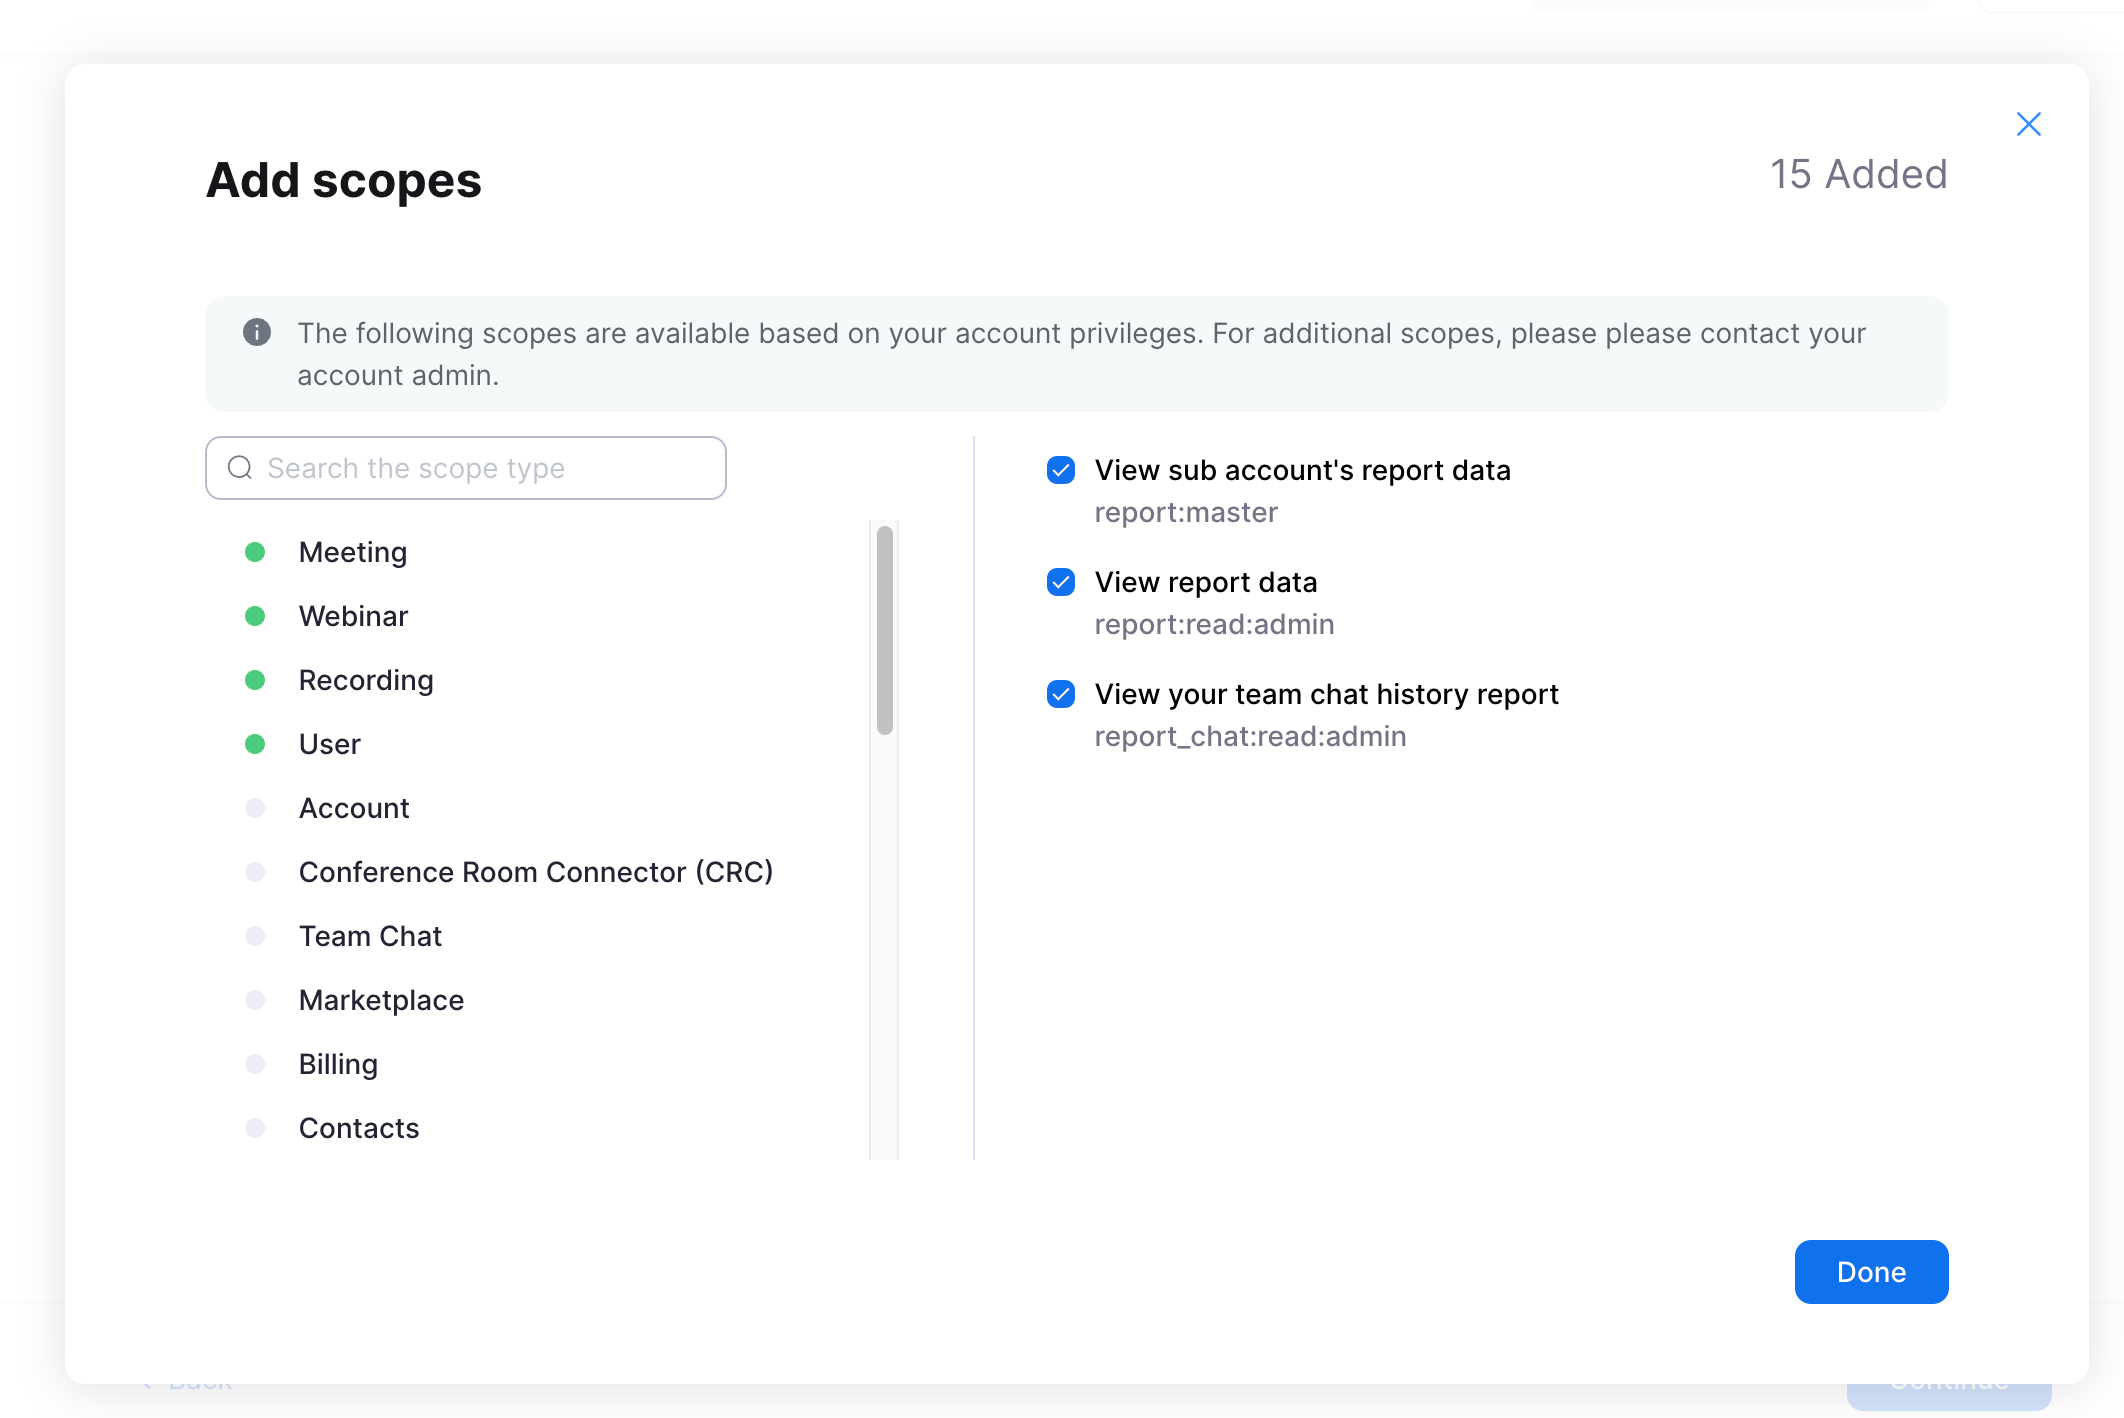The image size is (2124, 1418).
Task: Click the green status dot next to Meeting
Action: [x=256, y=551]
